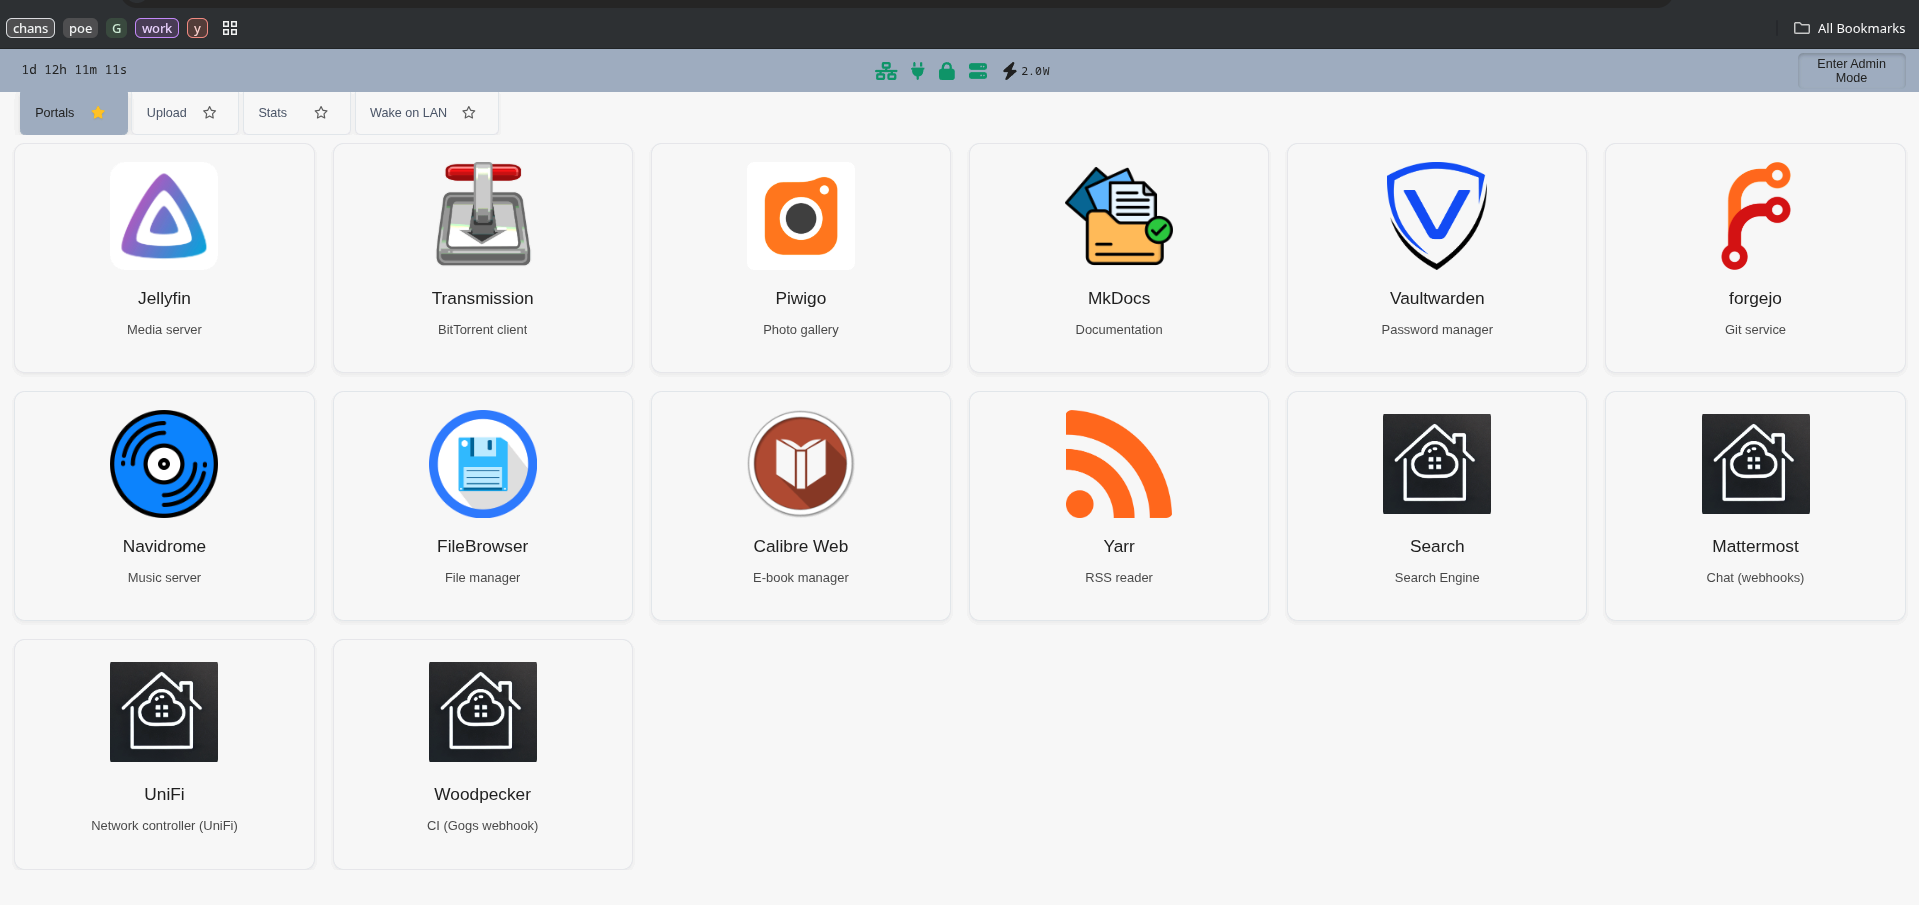1919x905 pixels.
Task: Click the Enter Admin Mode button
Action: coord(1851,71)
